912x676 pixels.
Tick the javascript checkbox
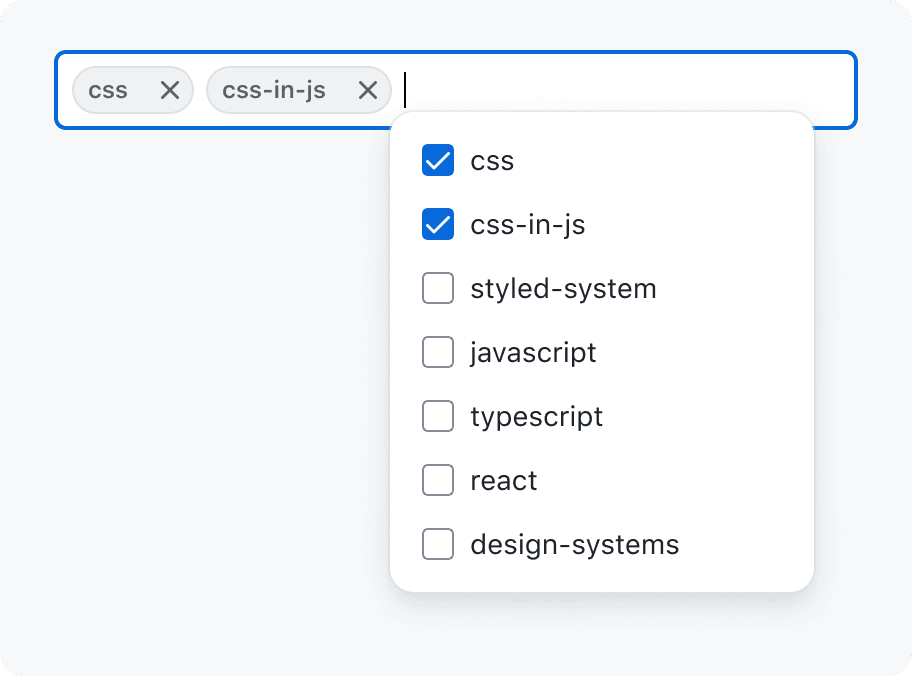coord(438,353)
